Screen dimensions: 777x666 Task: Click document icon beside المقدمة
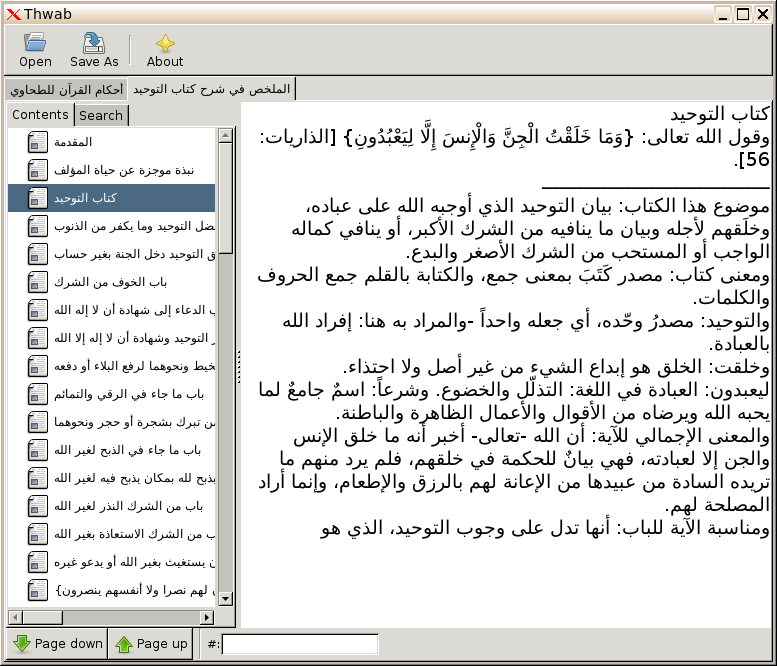click(38, 142)
